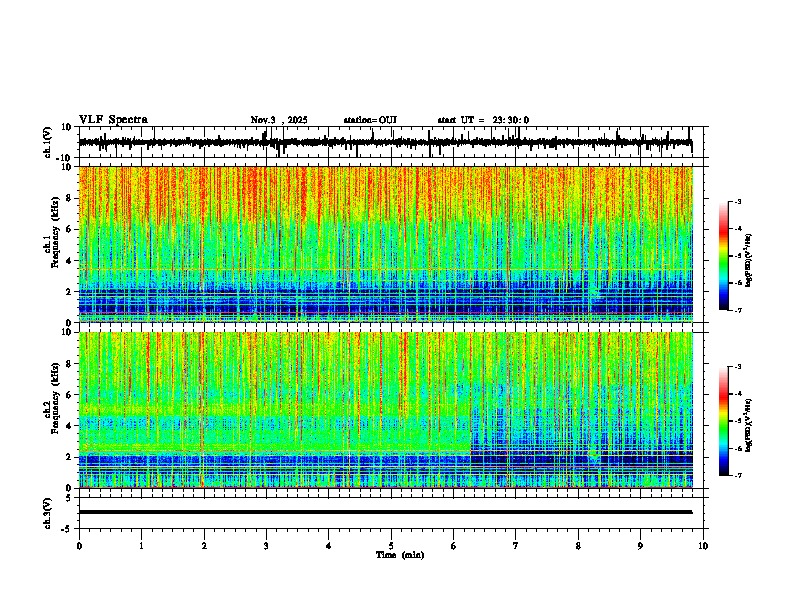792x612 pixels.
Task: Click the "9" minute tick label on the time axis
Action: [640, 546]
